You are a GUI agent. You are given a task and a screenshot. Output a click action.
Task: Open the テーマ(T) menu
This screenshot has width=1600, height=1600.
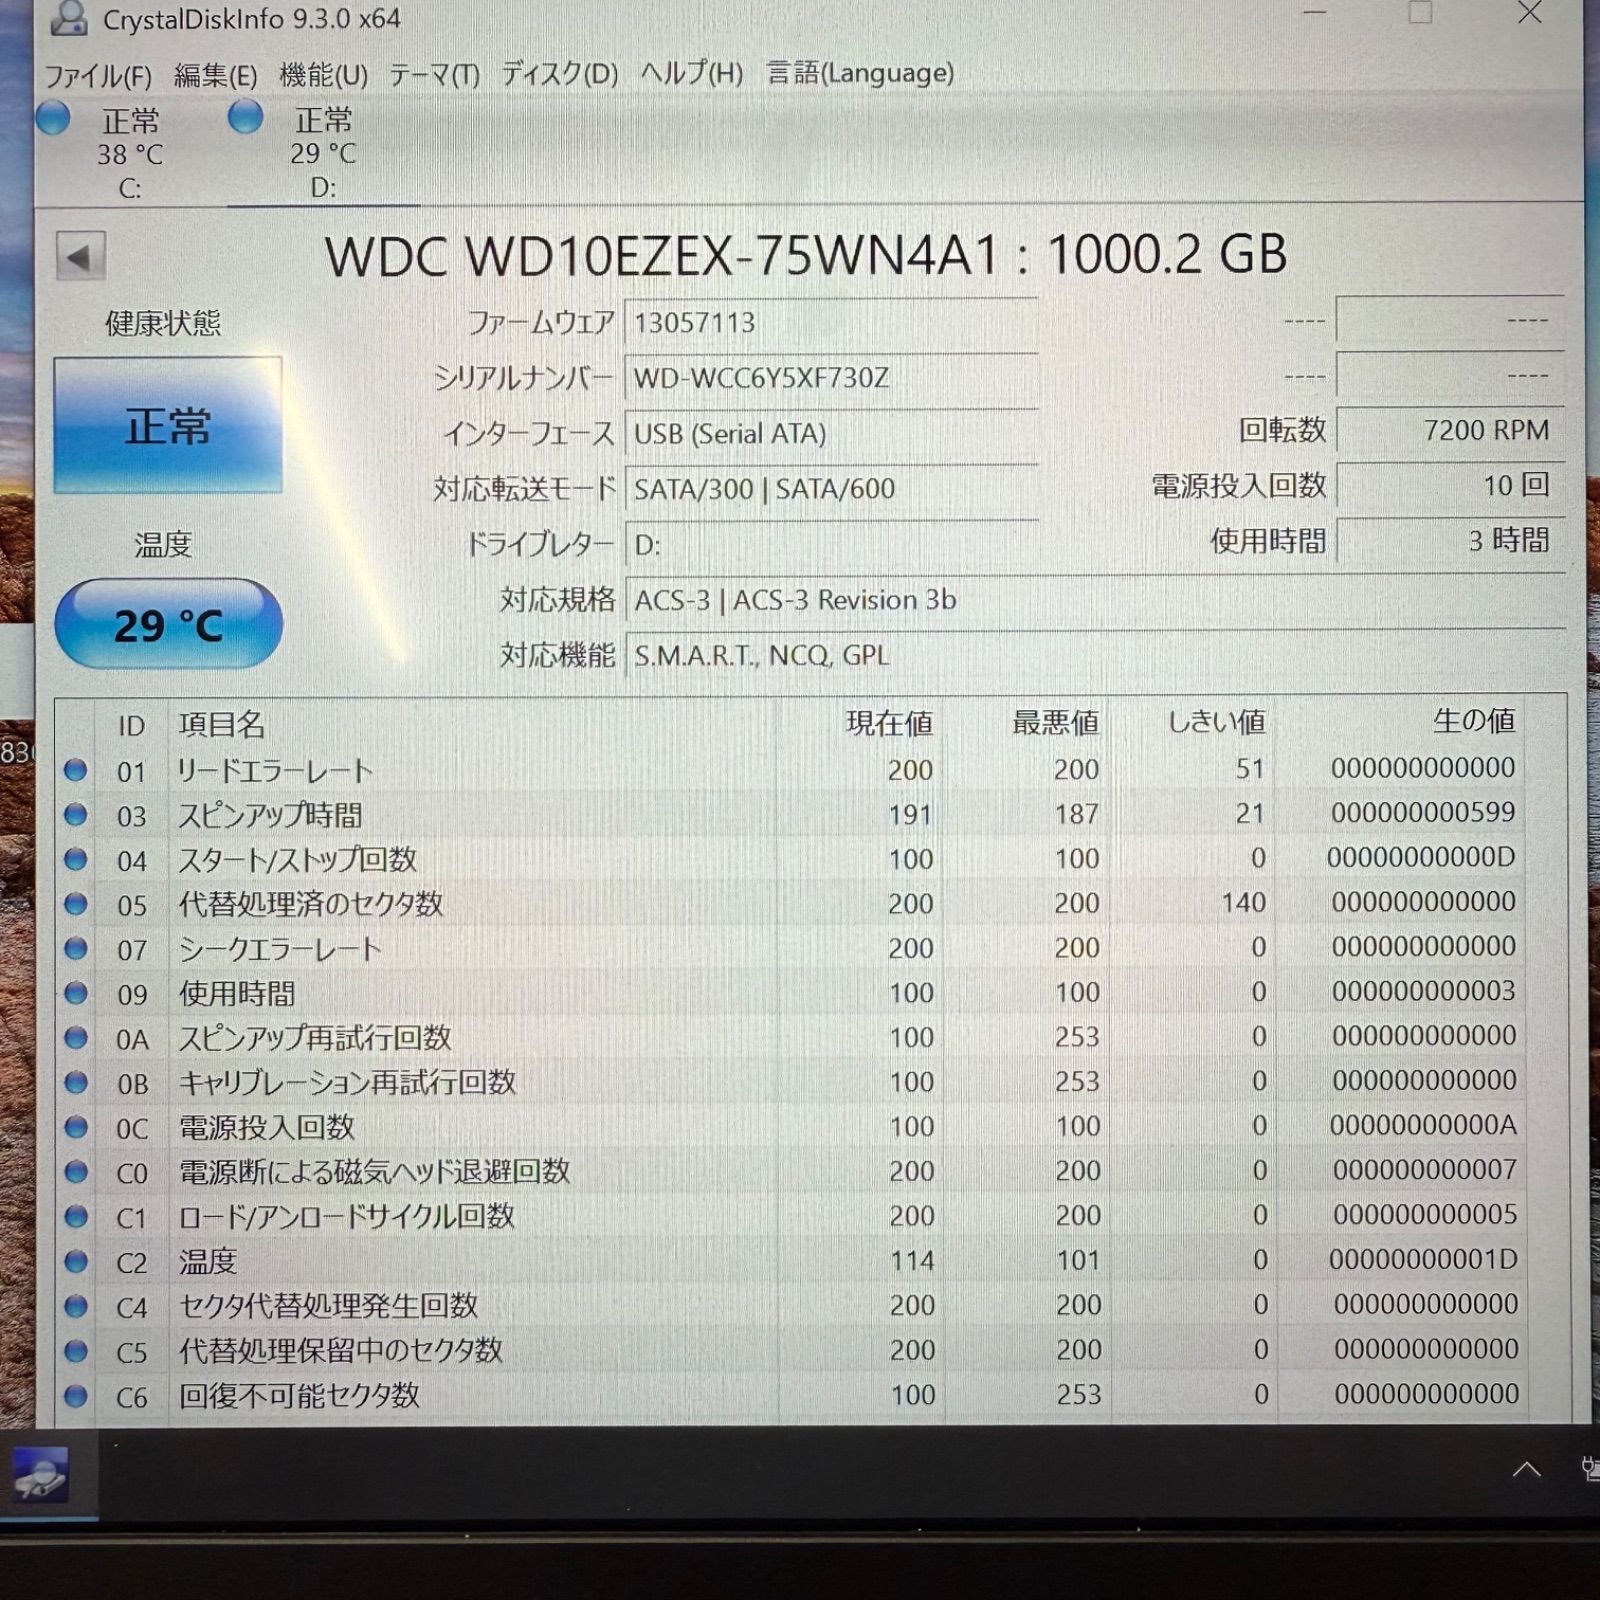434,75
